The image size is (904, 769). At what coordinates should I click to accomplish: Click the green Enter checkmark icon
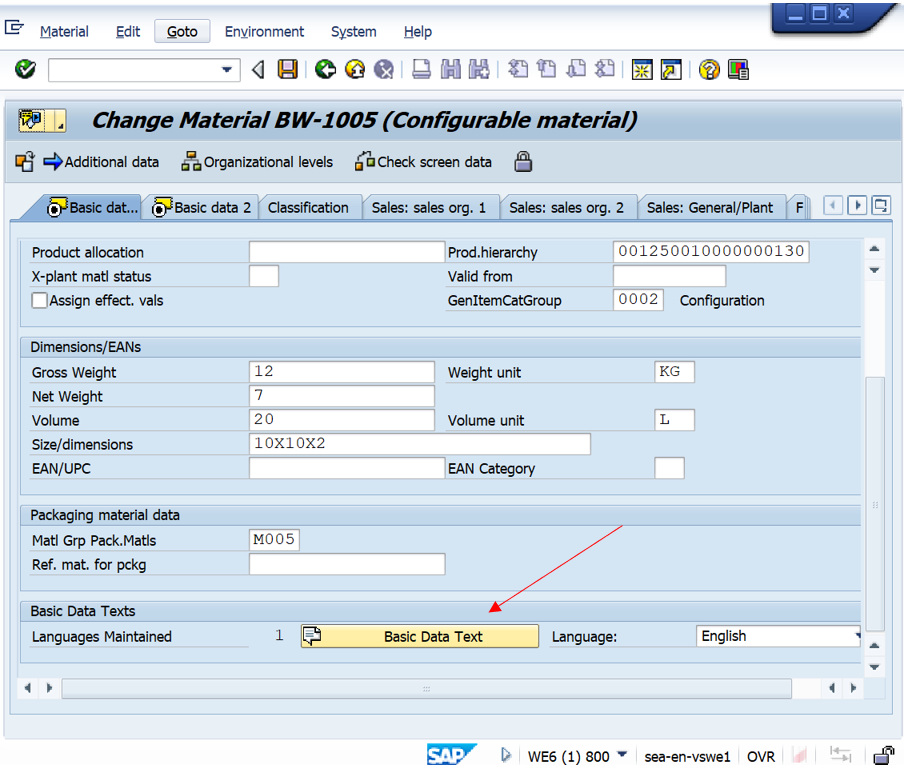pyautogui.click(x=26, y=69)
